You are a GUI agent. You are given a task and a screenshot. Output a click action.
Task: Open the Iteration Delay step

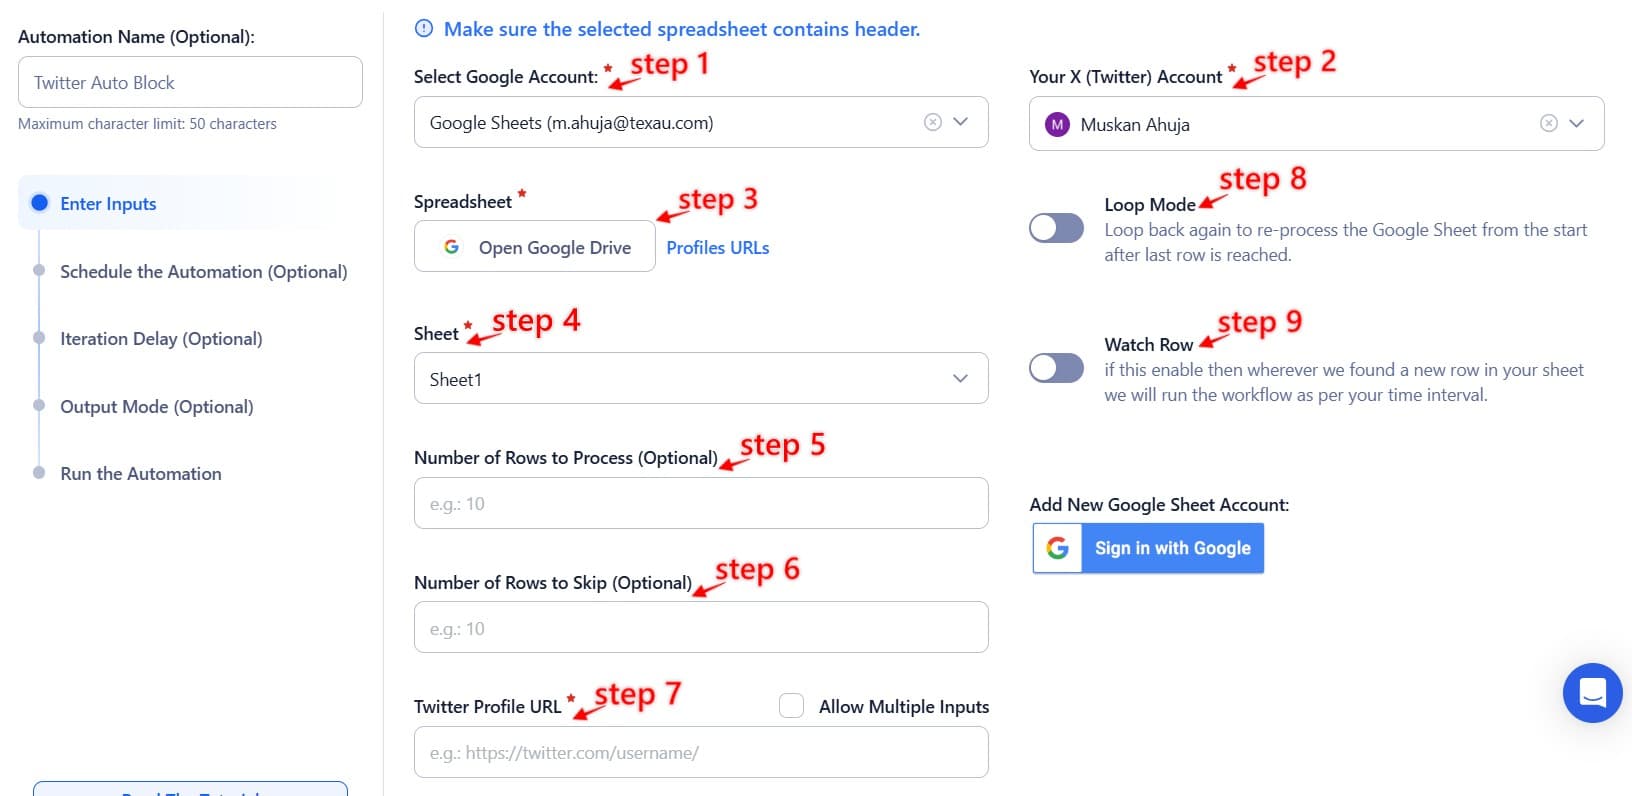click(161, 339)
